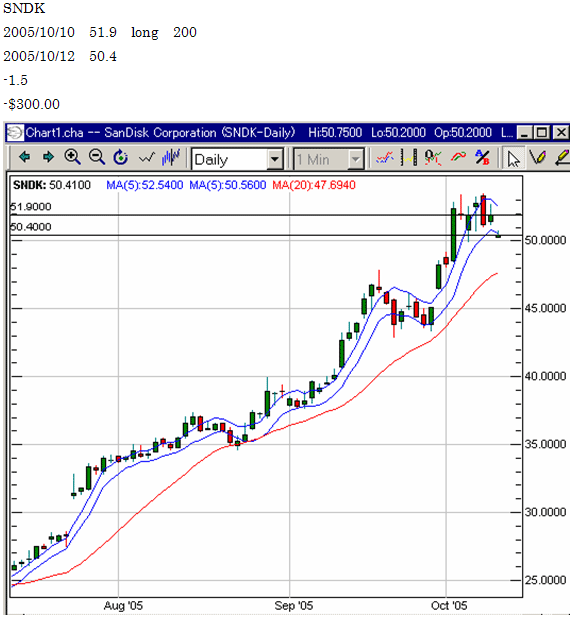570x617 pixels.
Task: Click the Sep '05 date axis label
Action: coord(294,606)
